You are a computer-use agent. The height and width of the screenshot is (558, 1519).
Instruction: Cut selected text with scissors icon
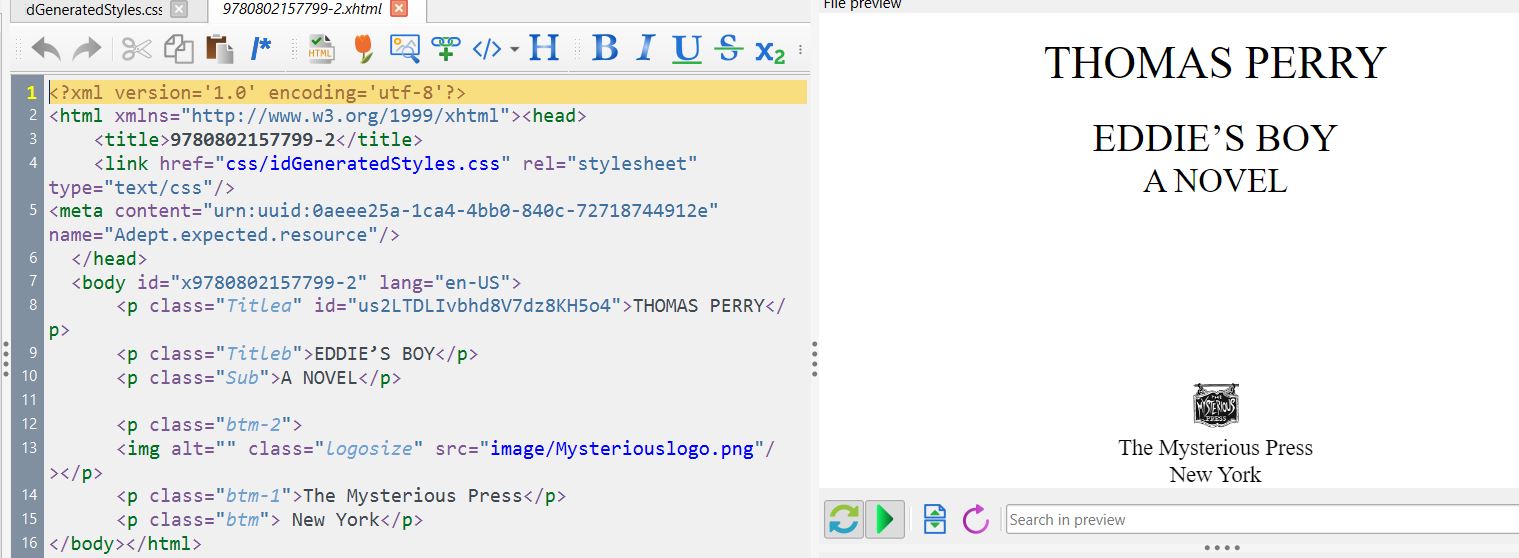[x=137, y=48]
